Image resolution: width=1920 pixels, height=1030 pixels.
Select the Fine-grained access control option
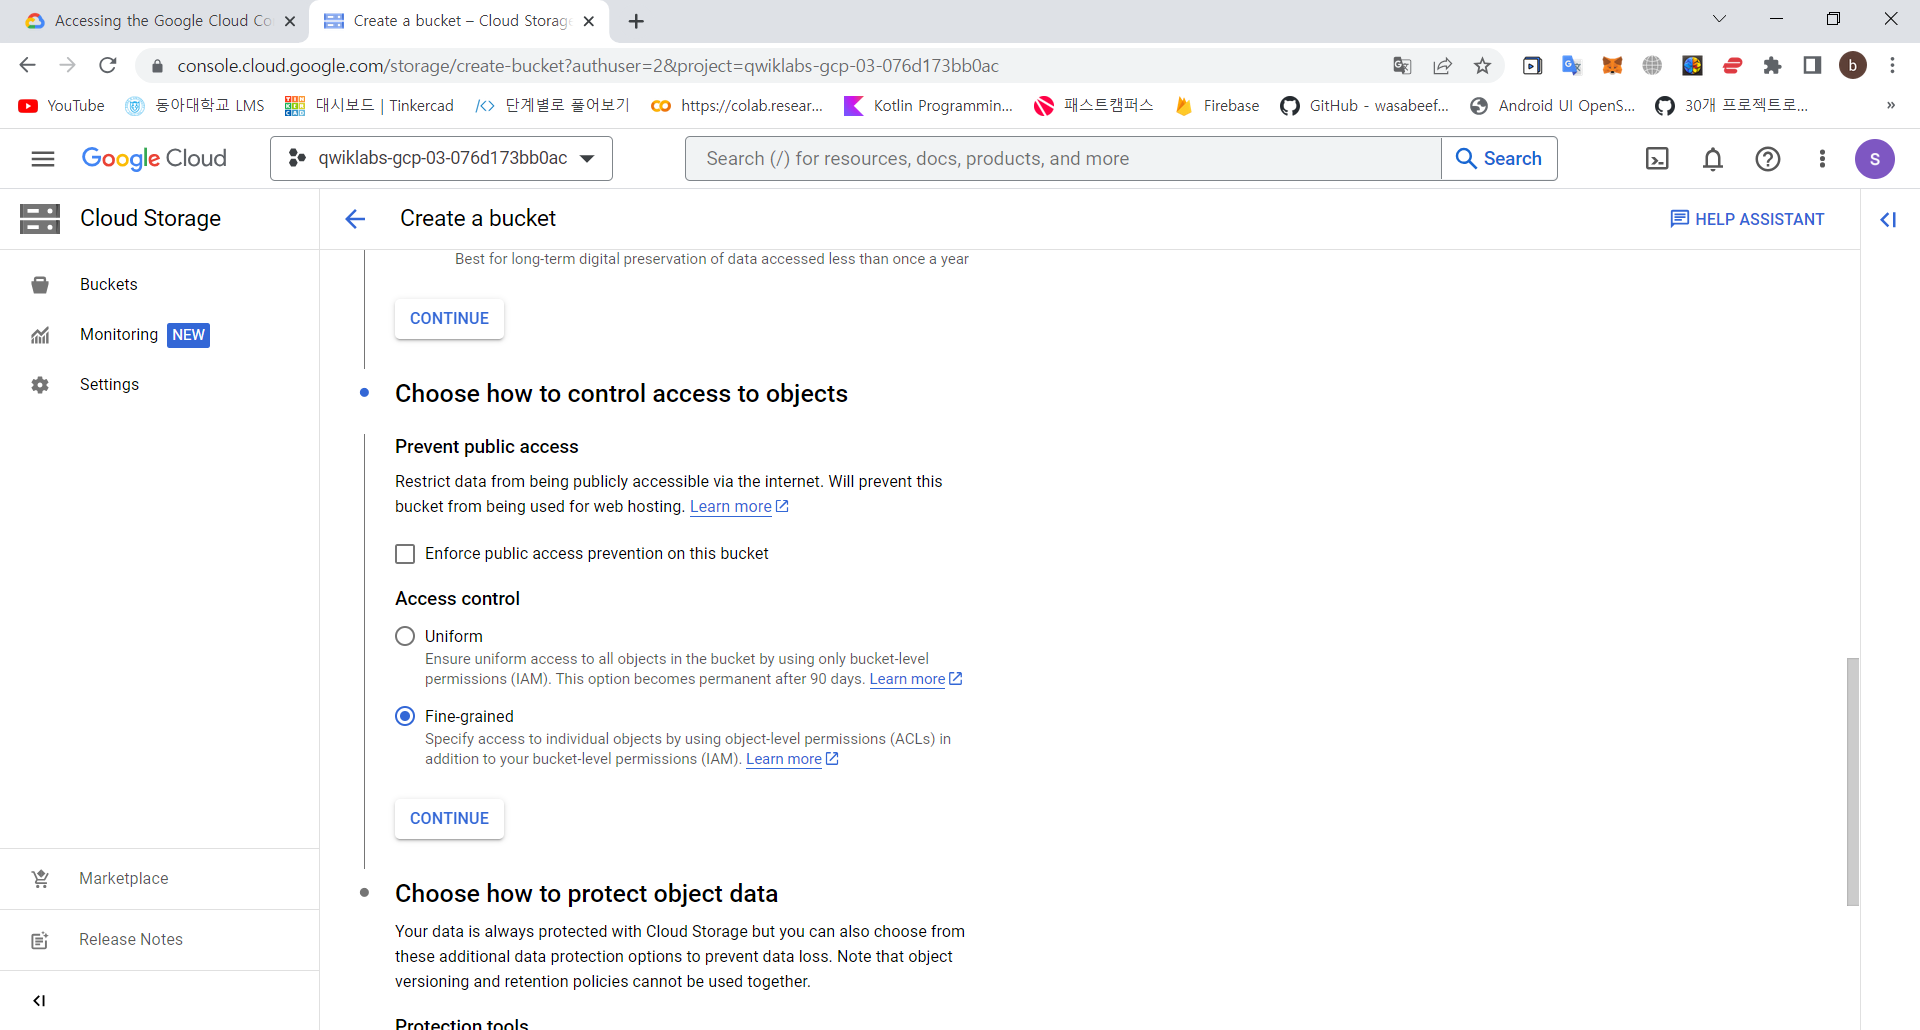[405, 716]
